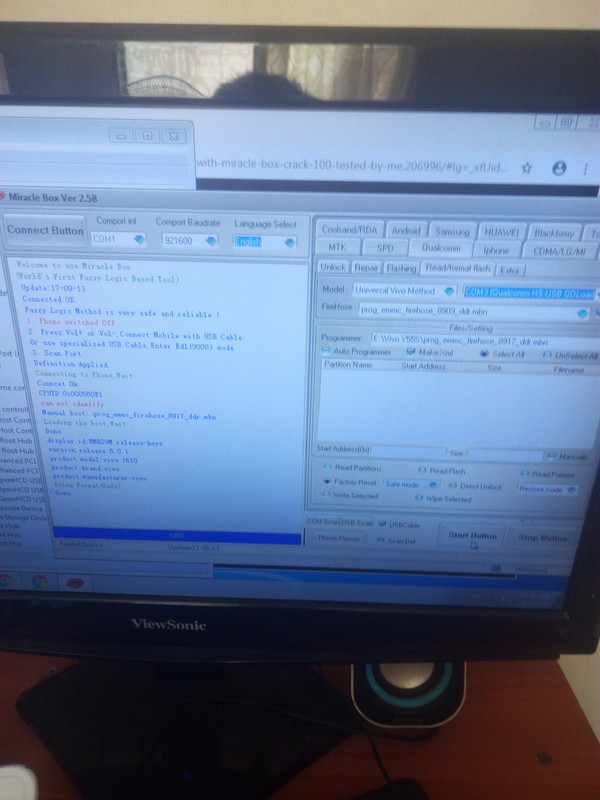Open the COM3 Qualcomm HS-USB port dropdown

tap(531, 293)
